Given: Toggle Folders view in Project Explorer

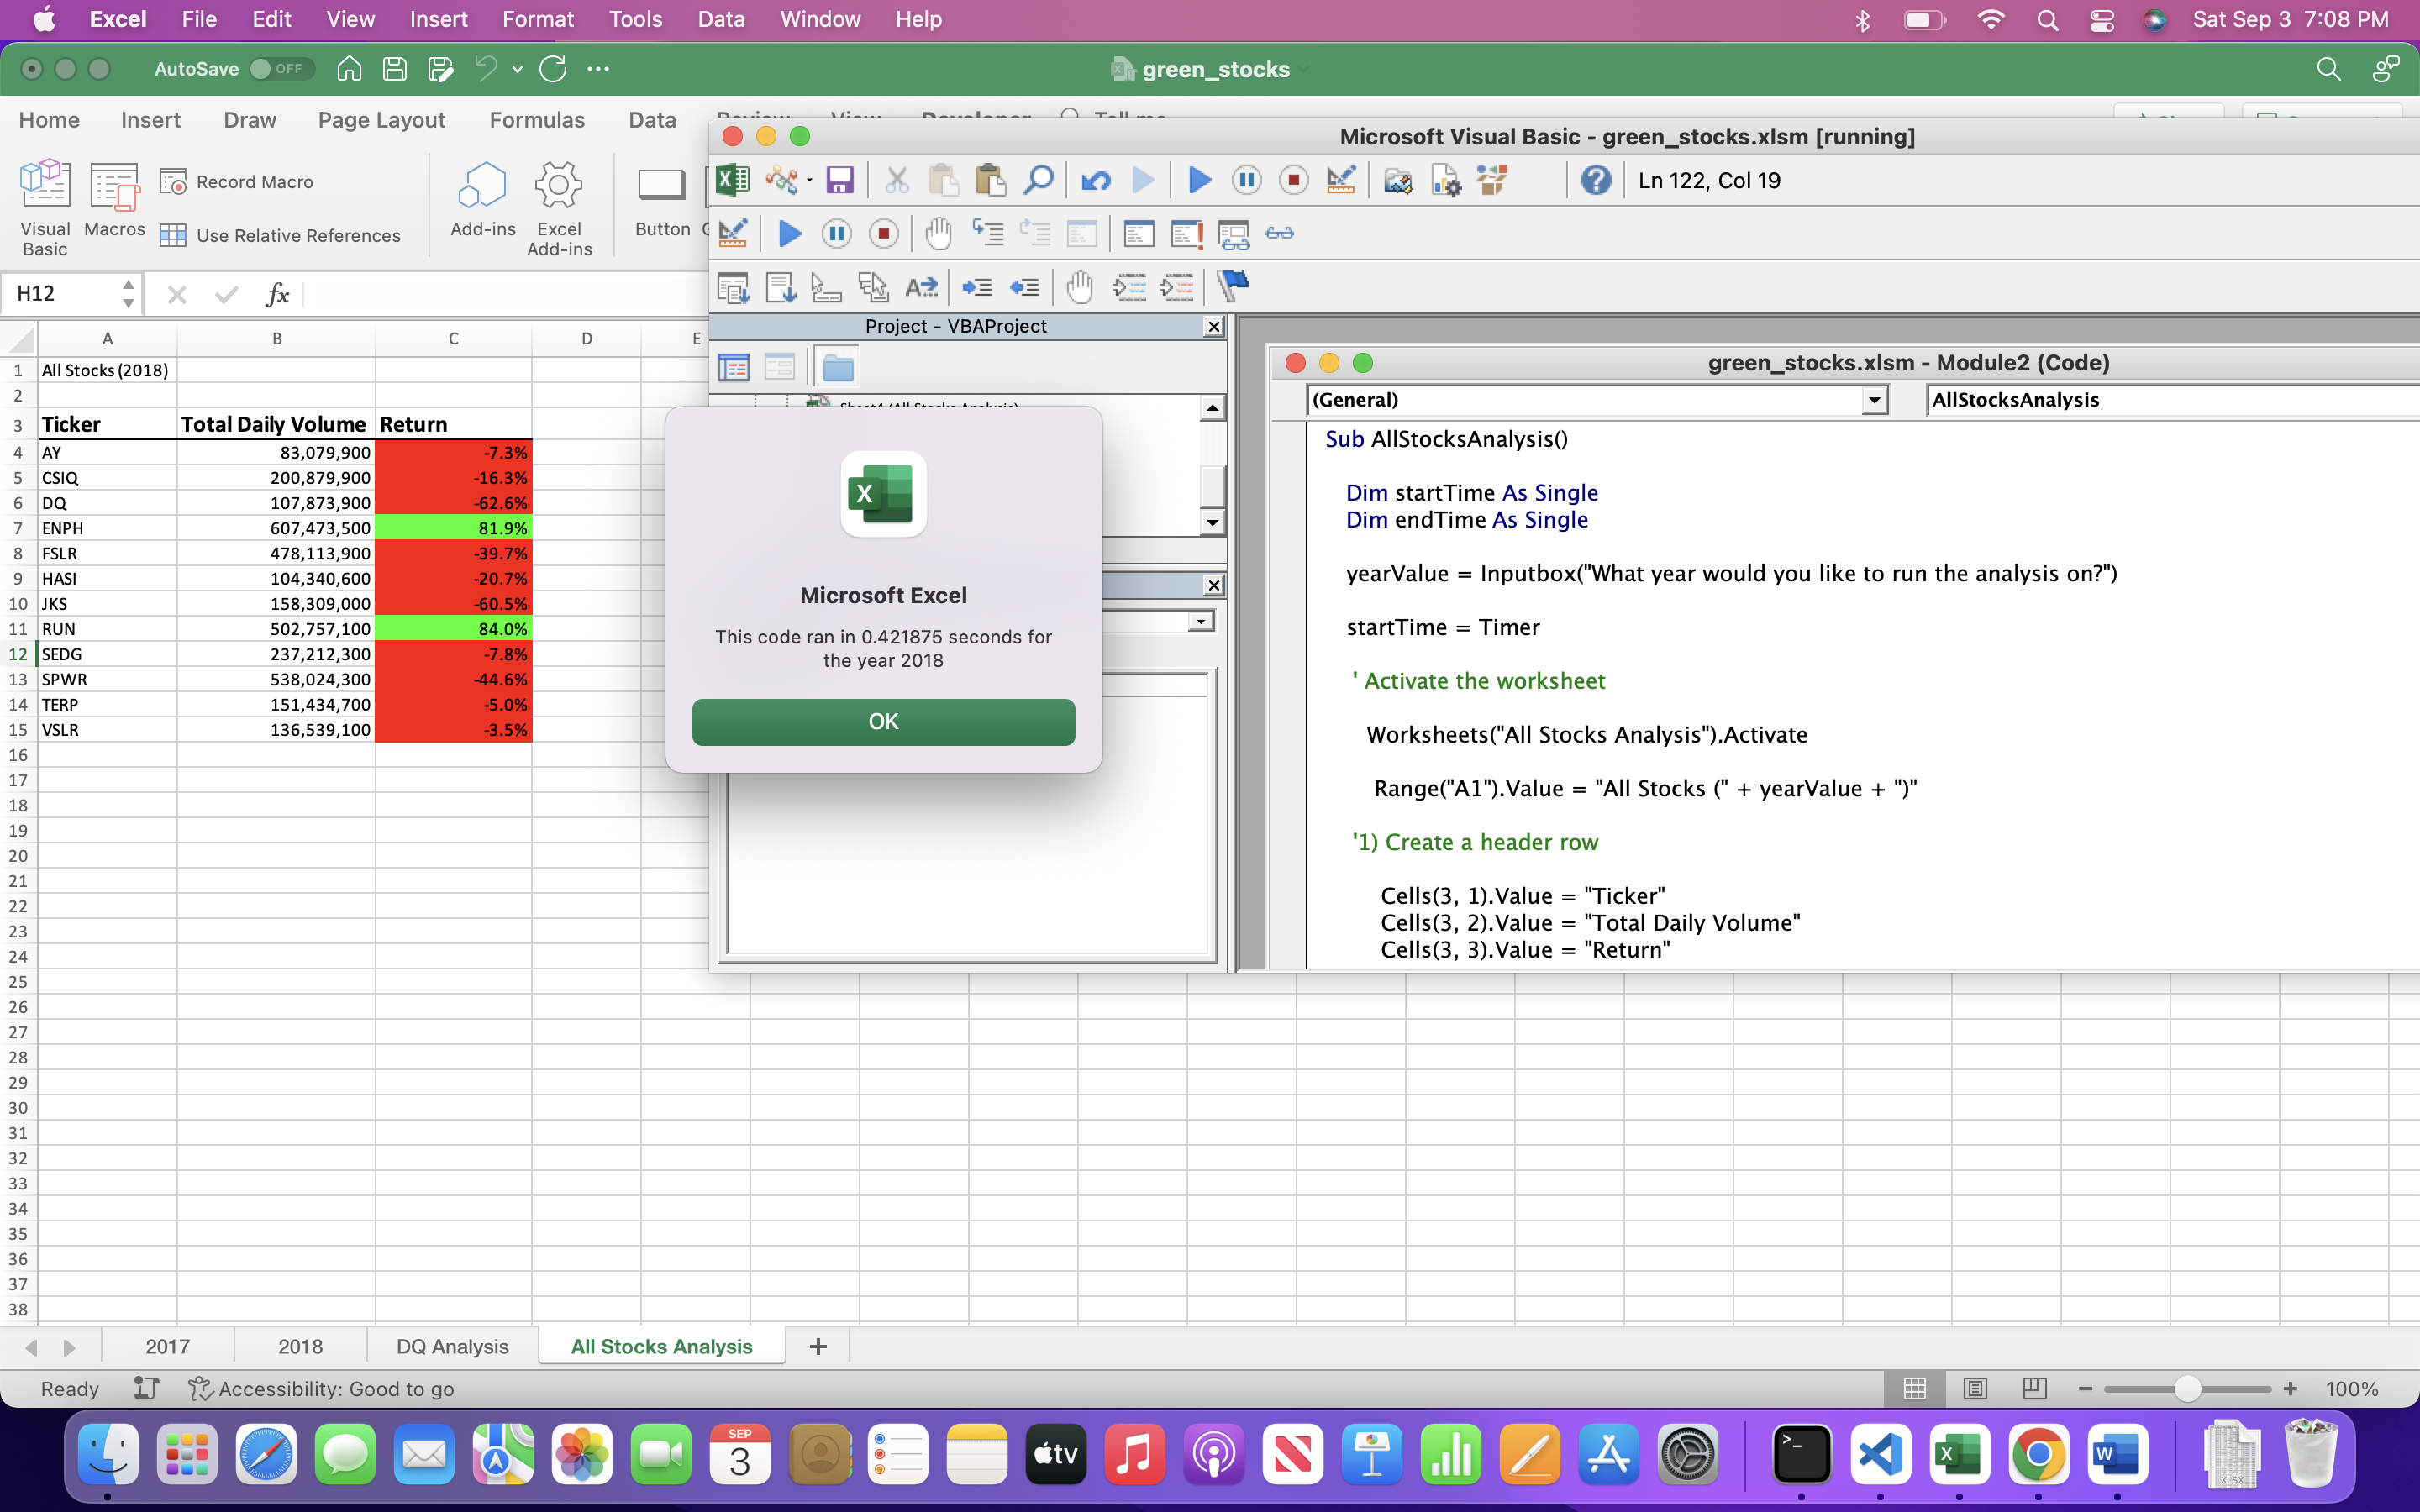Looking at the screenshot, I should [x=838, y=366].
